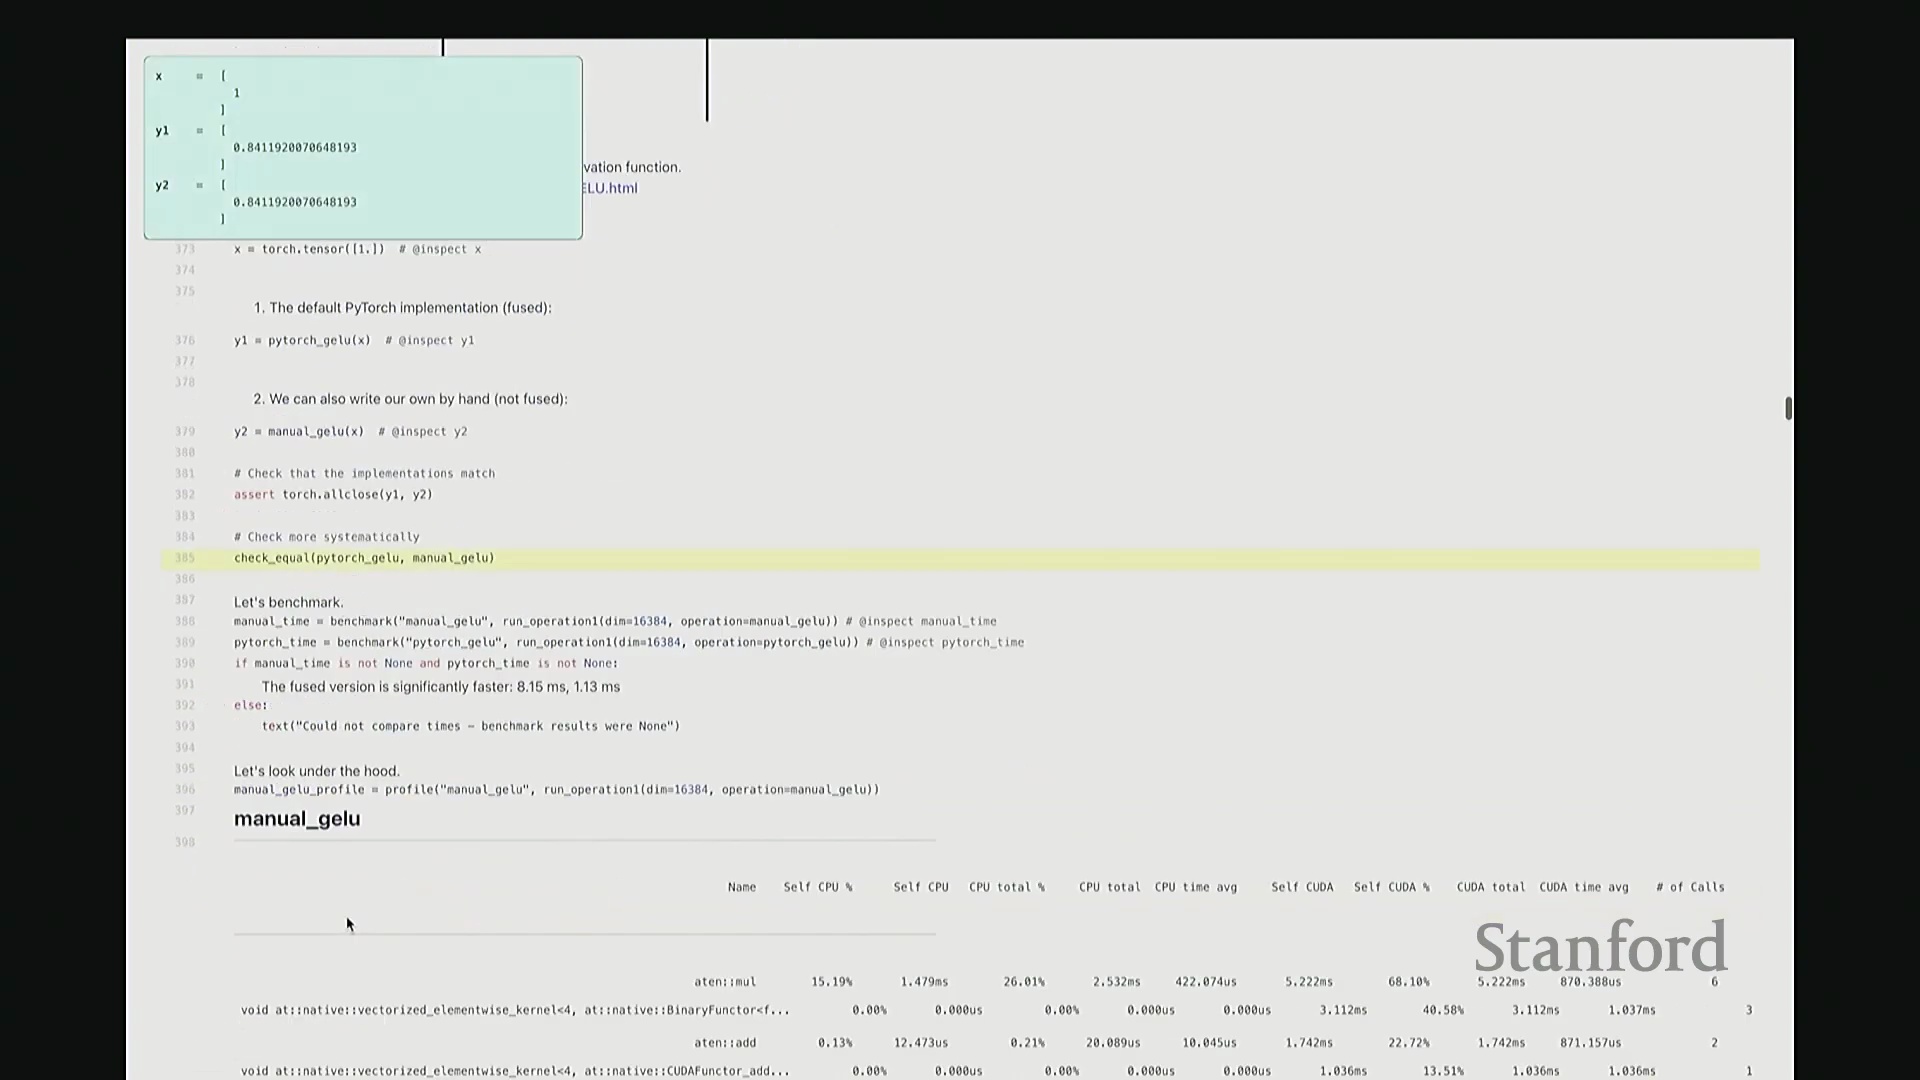Viewport: 1920px width, 1080px height.
Task: Click the '# of Calls' column header
Action: (1690, 887)
